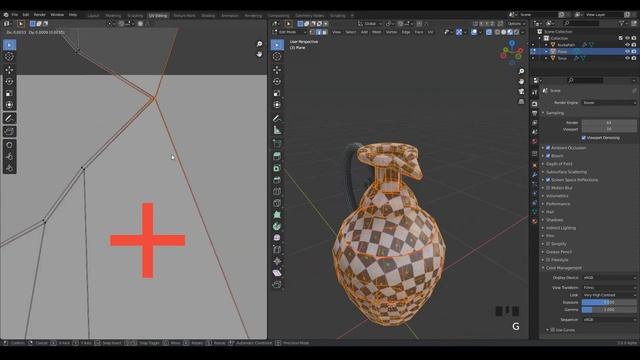Select the Rotate tool in 3D viewport
Screen dimensions: 640x360
click(x=277, y=82)
